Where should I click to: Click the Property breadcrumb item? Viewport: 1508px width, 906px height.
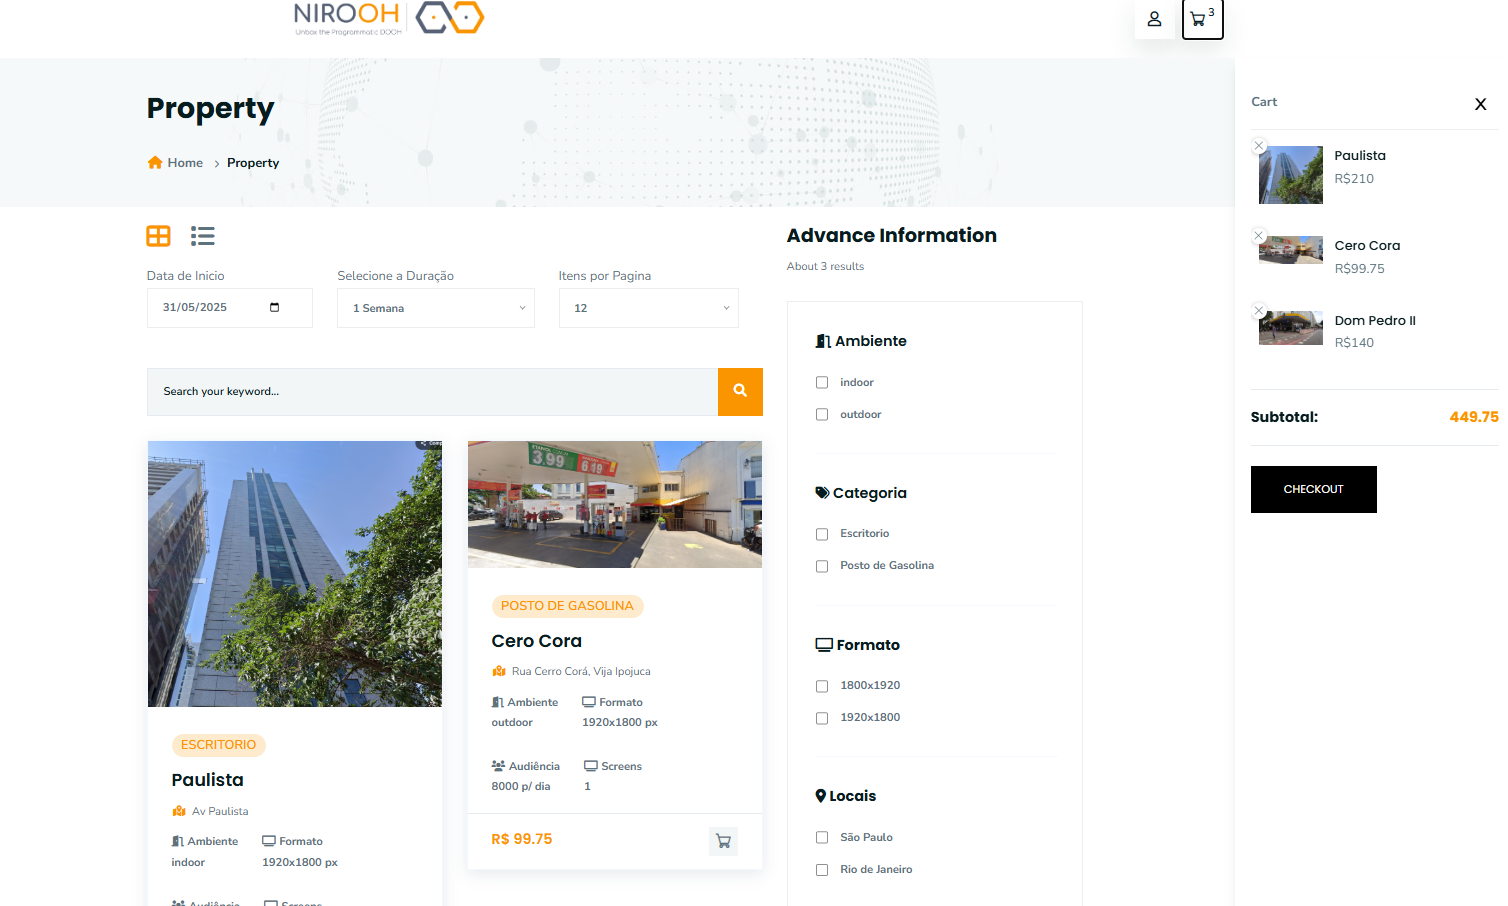click(253, 163)
